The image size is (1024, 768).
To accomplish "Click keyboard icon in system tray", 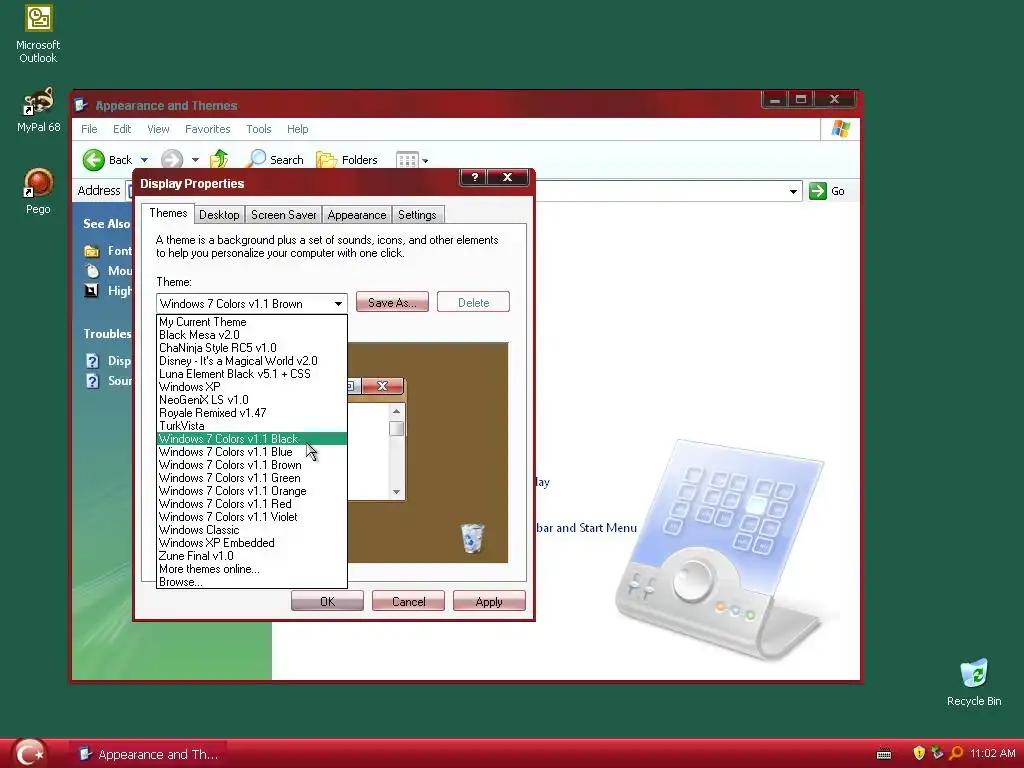I will [x=884, y=754].
